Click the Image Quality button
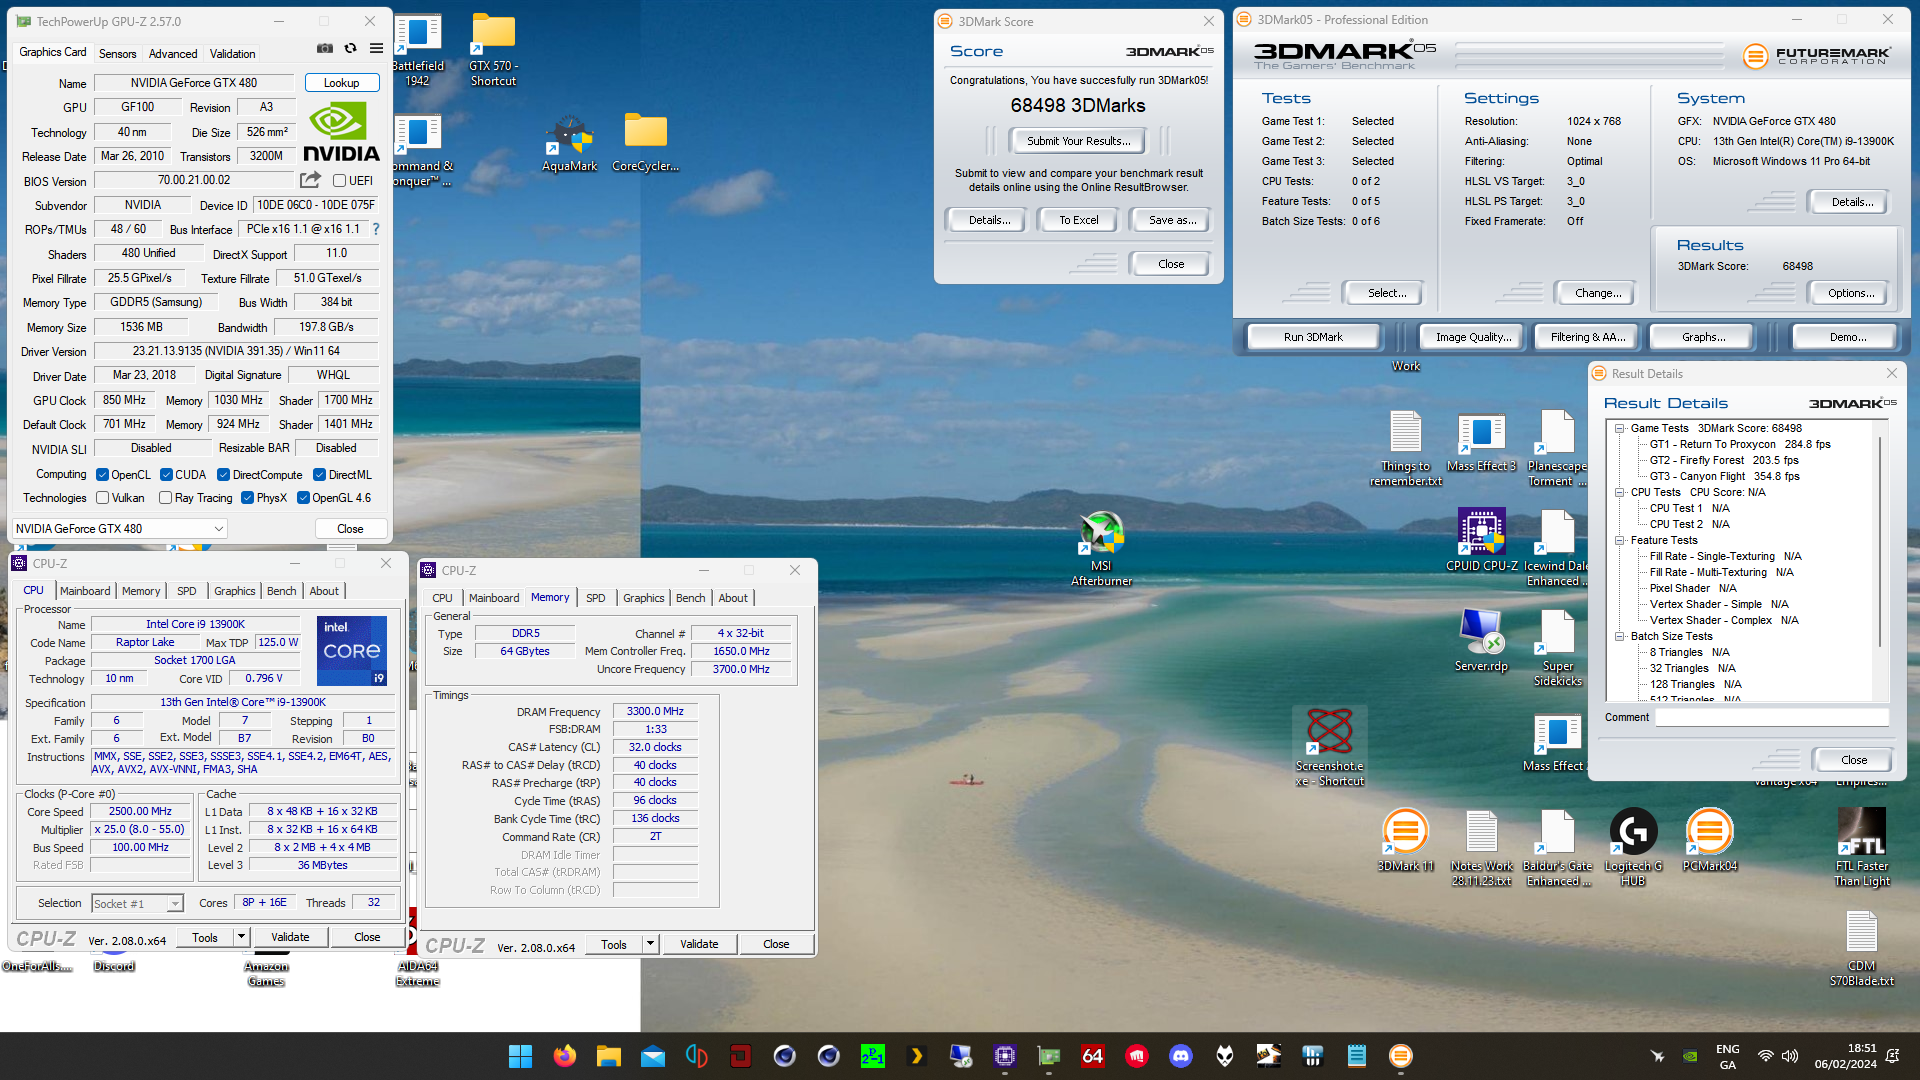The height and width of the screenshot is (1080, 1920). 1473,337
